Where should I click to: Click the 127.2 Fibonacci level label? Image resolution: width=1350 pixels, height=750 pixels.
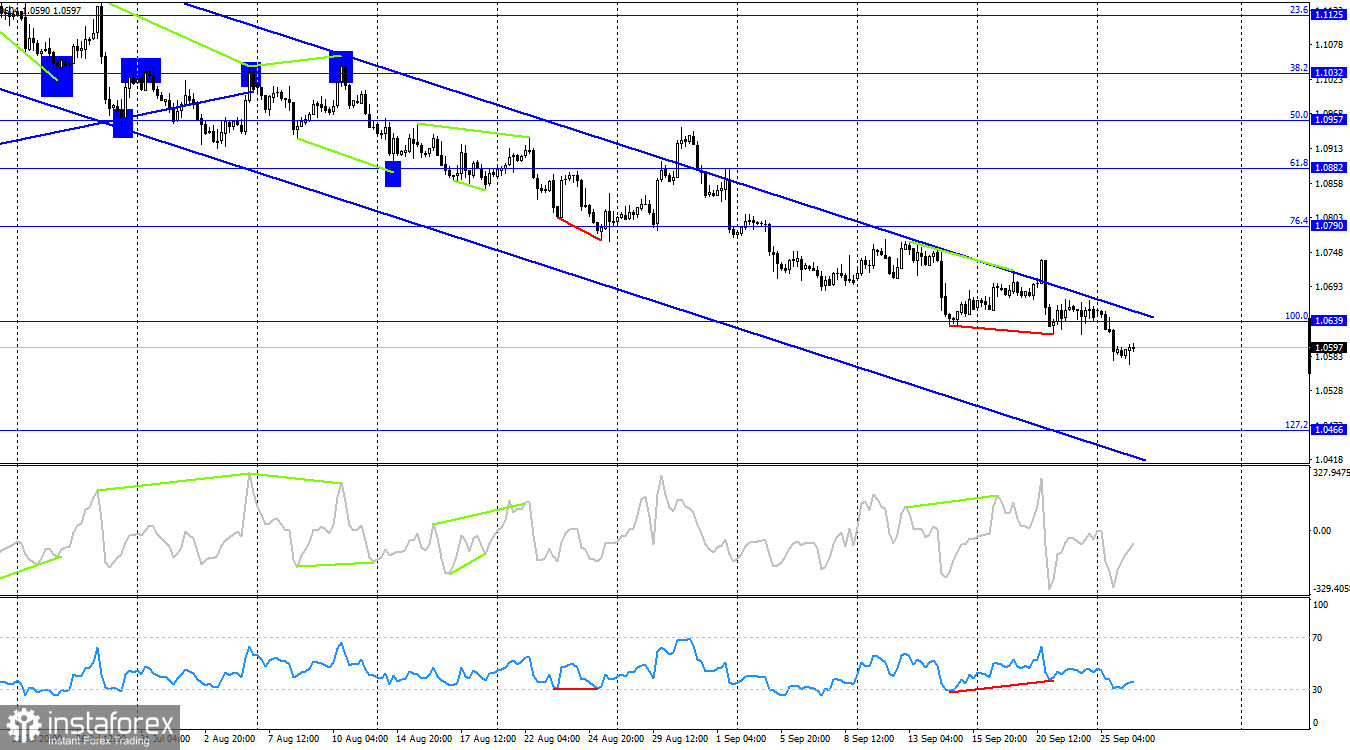pos(1297,425)
